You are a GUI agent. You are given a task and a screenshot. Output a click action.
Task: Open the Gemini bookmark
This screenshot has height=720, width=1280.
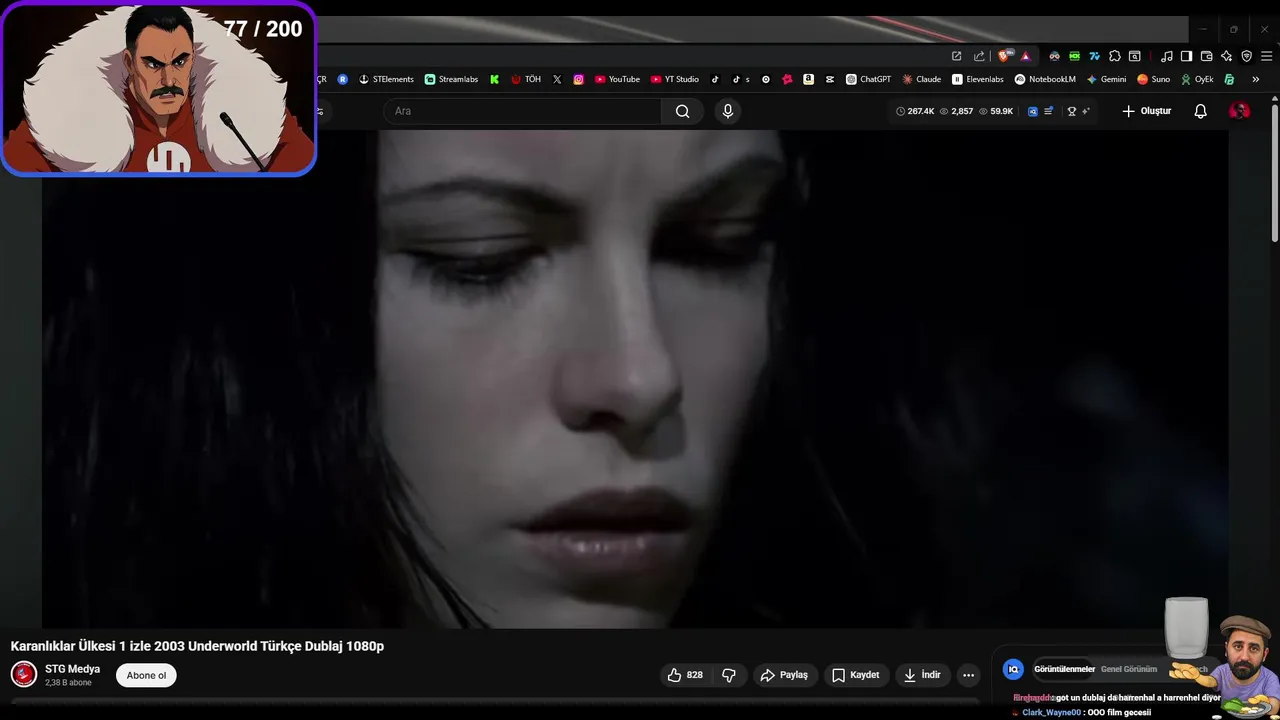click(x=1106, y=79)
